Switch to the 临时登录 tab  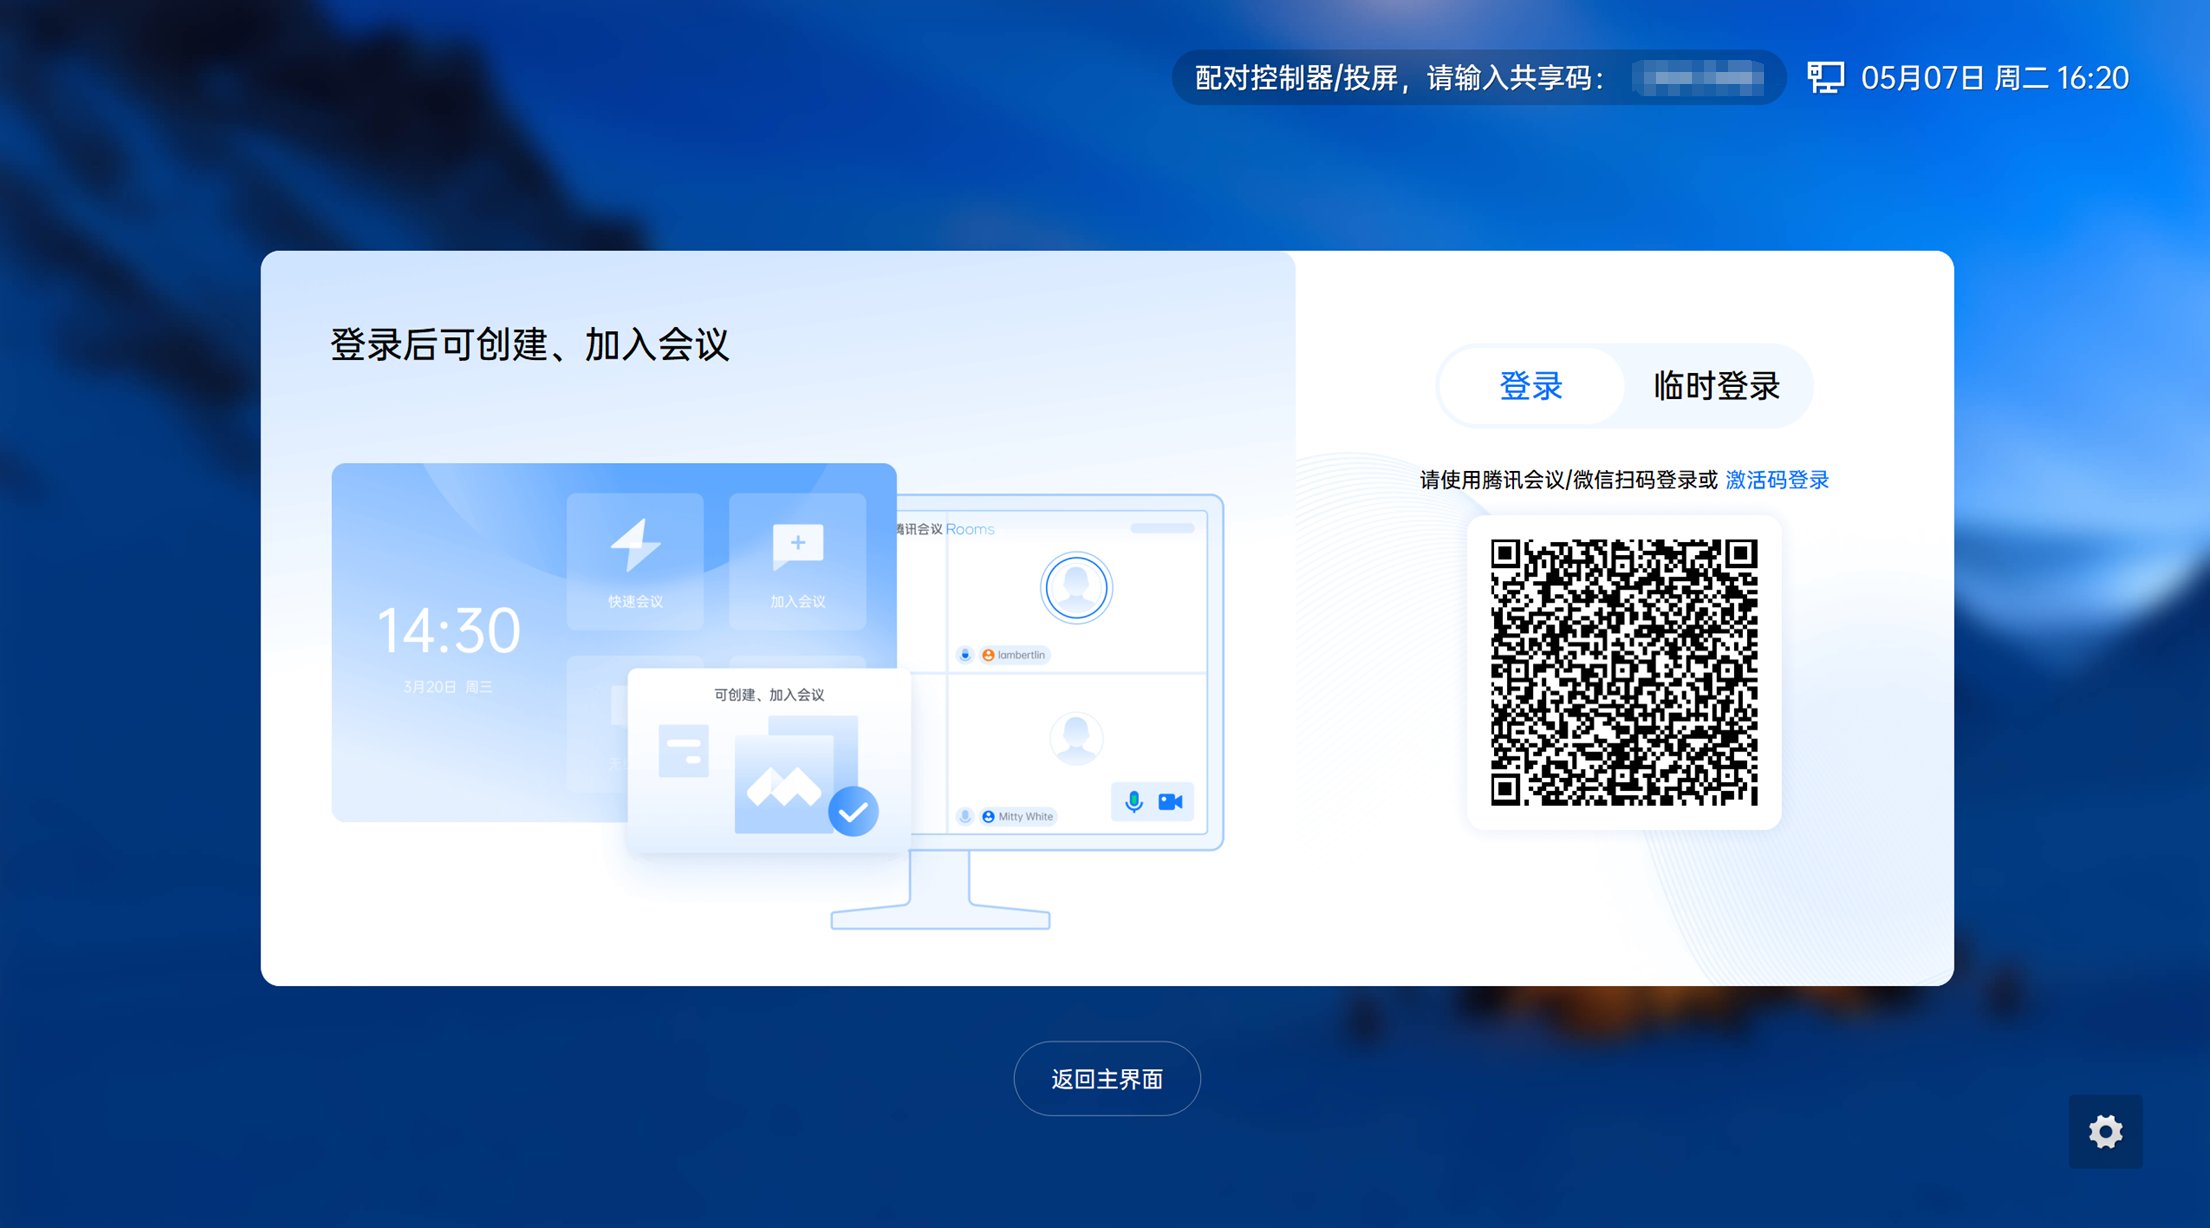pyautogui.click(x=1716, y=386)
